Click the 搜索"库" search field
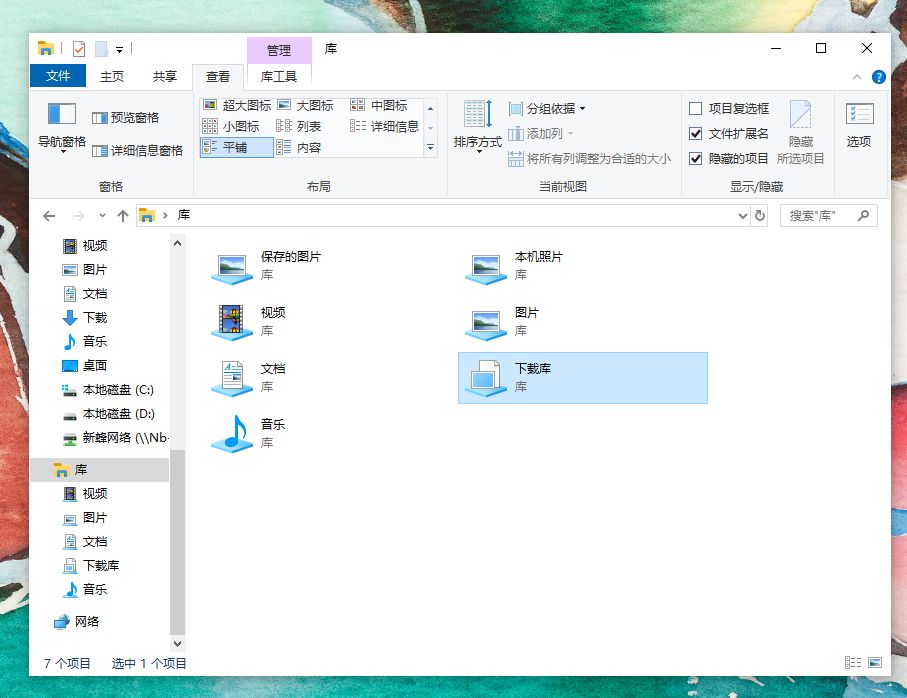Image resolution: width=907 pixels, height=698 pixels. click(821, 216)
